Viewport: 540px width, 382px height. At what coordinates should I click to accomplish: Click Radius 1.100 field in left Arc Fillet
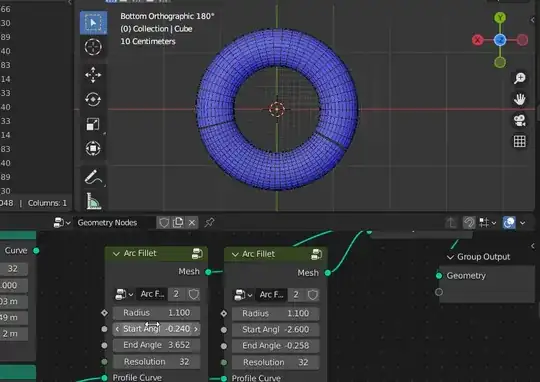click(156, 313)
